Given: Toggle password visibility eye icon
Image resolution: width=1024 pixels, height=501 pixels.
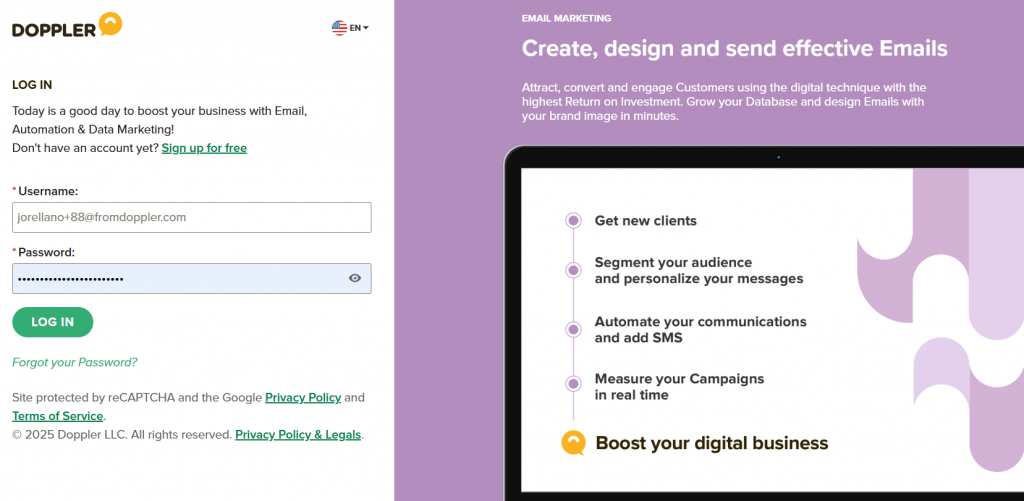Looking at the screenshot, I should coord(355,278).
